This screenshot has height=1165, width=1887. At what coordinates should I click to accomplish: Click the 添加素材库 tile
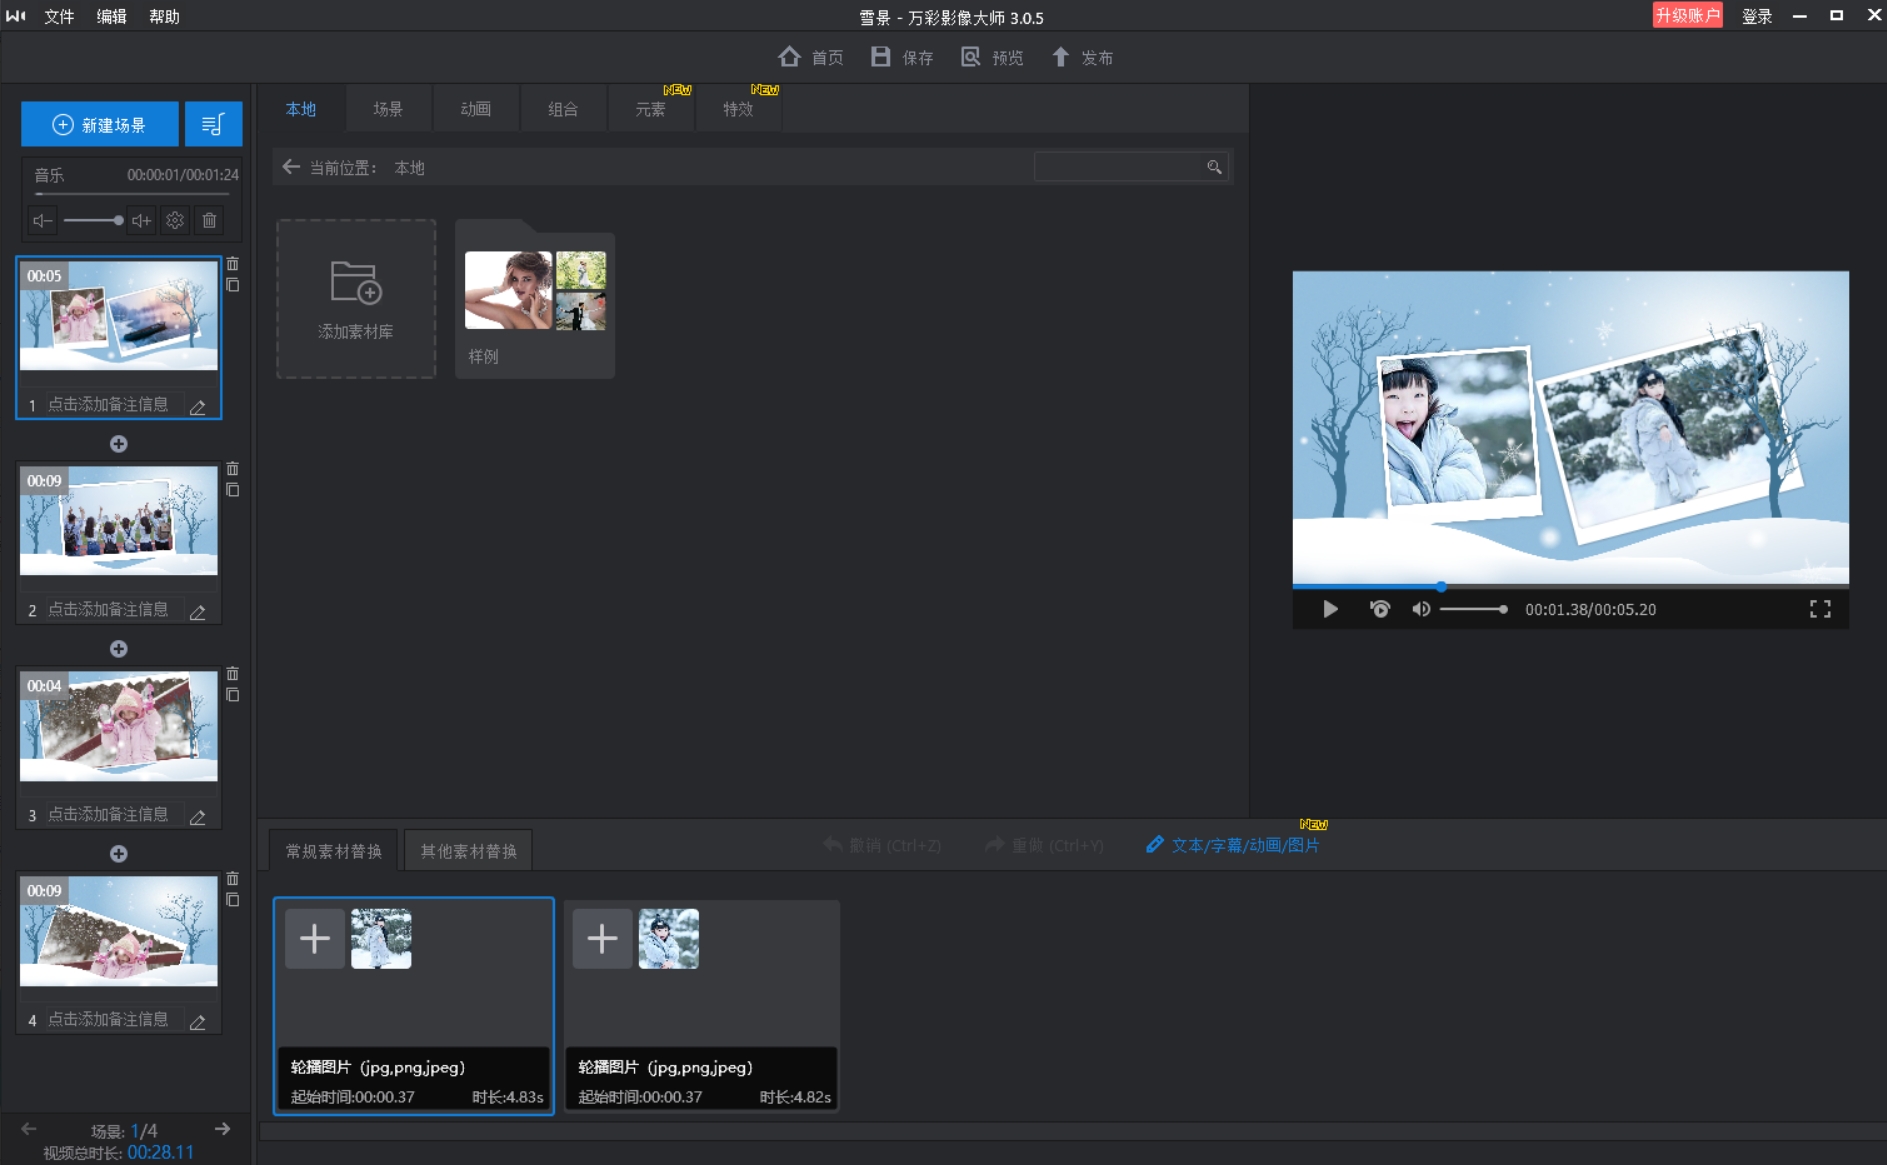(x=356, y=299)
